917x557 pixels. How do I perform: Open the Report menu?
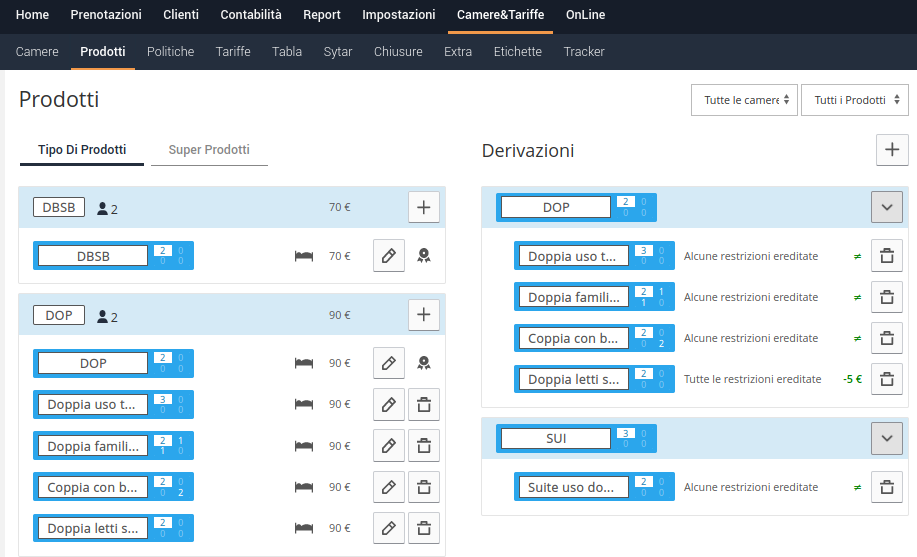coord(322,15)
